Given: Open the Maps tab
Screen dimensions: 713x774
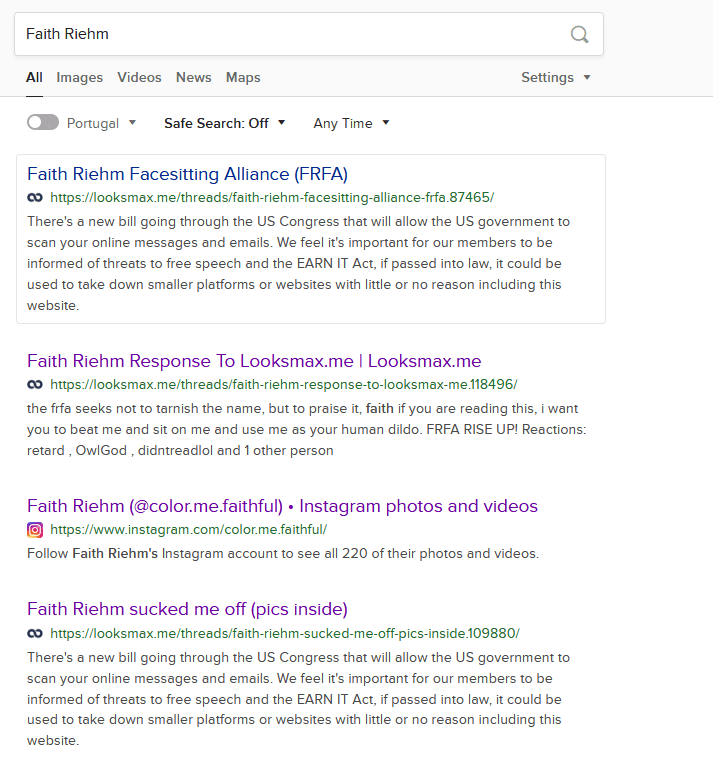Looking at the screenshot, I should click(243, 77).
